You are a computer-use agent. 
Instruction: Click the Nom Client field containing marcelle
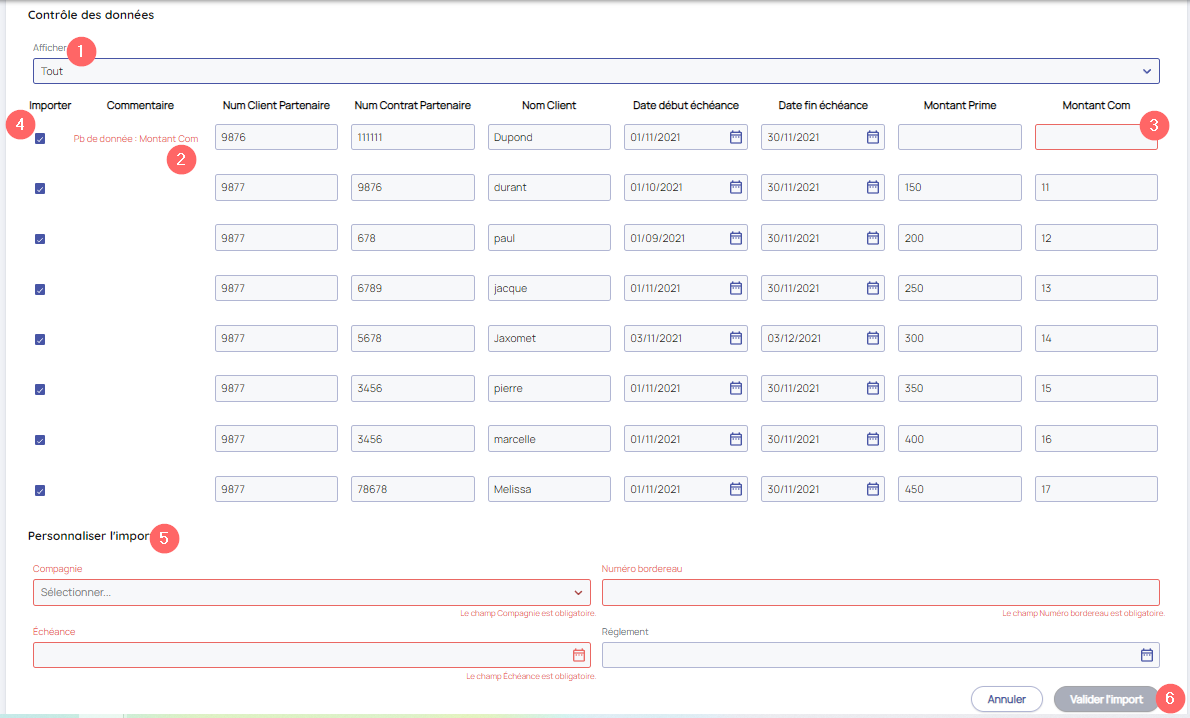[549, 439]
